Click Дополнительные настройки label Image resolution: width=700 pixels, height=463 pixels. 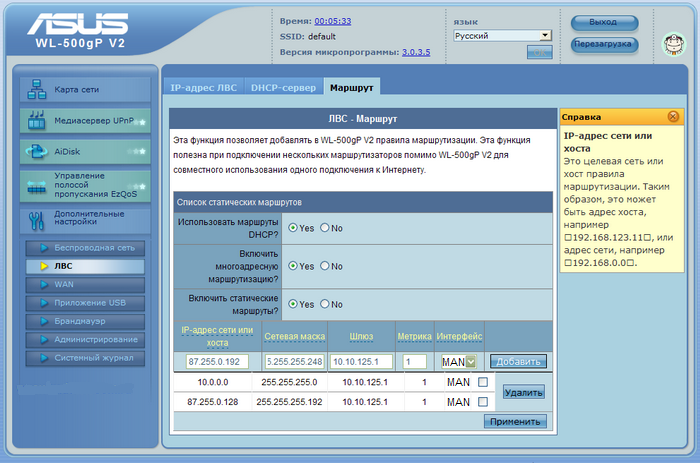tap(89, 217)
